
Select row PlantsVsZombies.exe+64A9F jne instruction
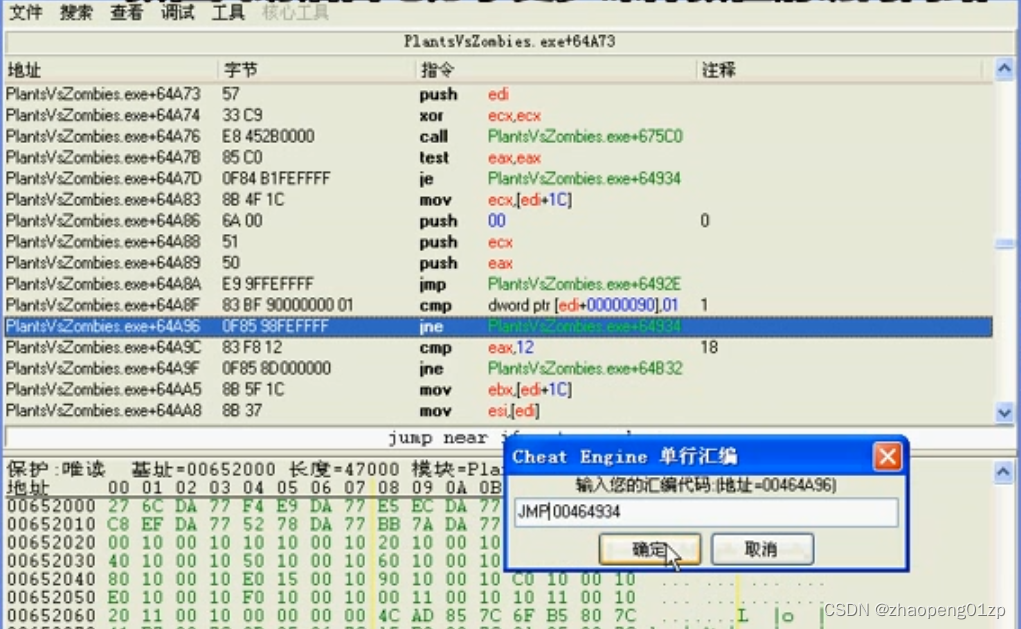(499, 369)
